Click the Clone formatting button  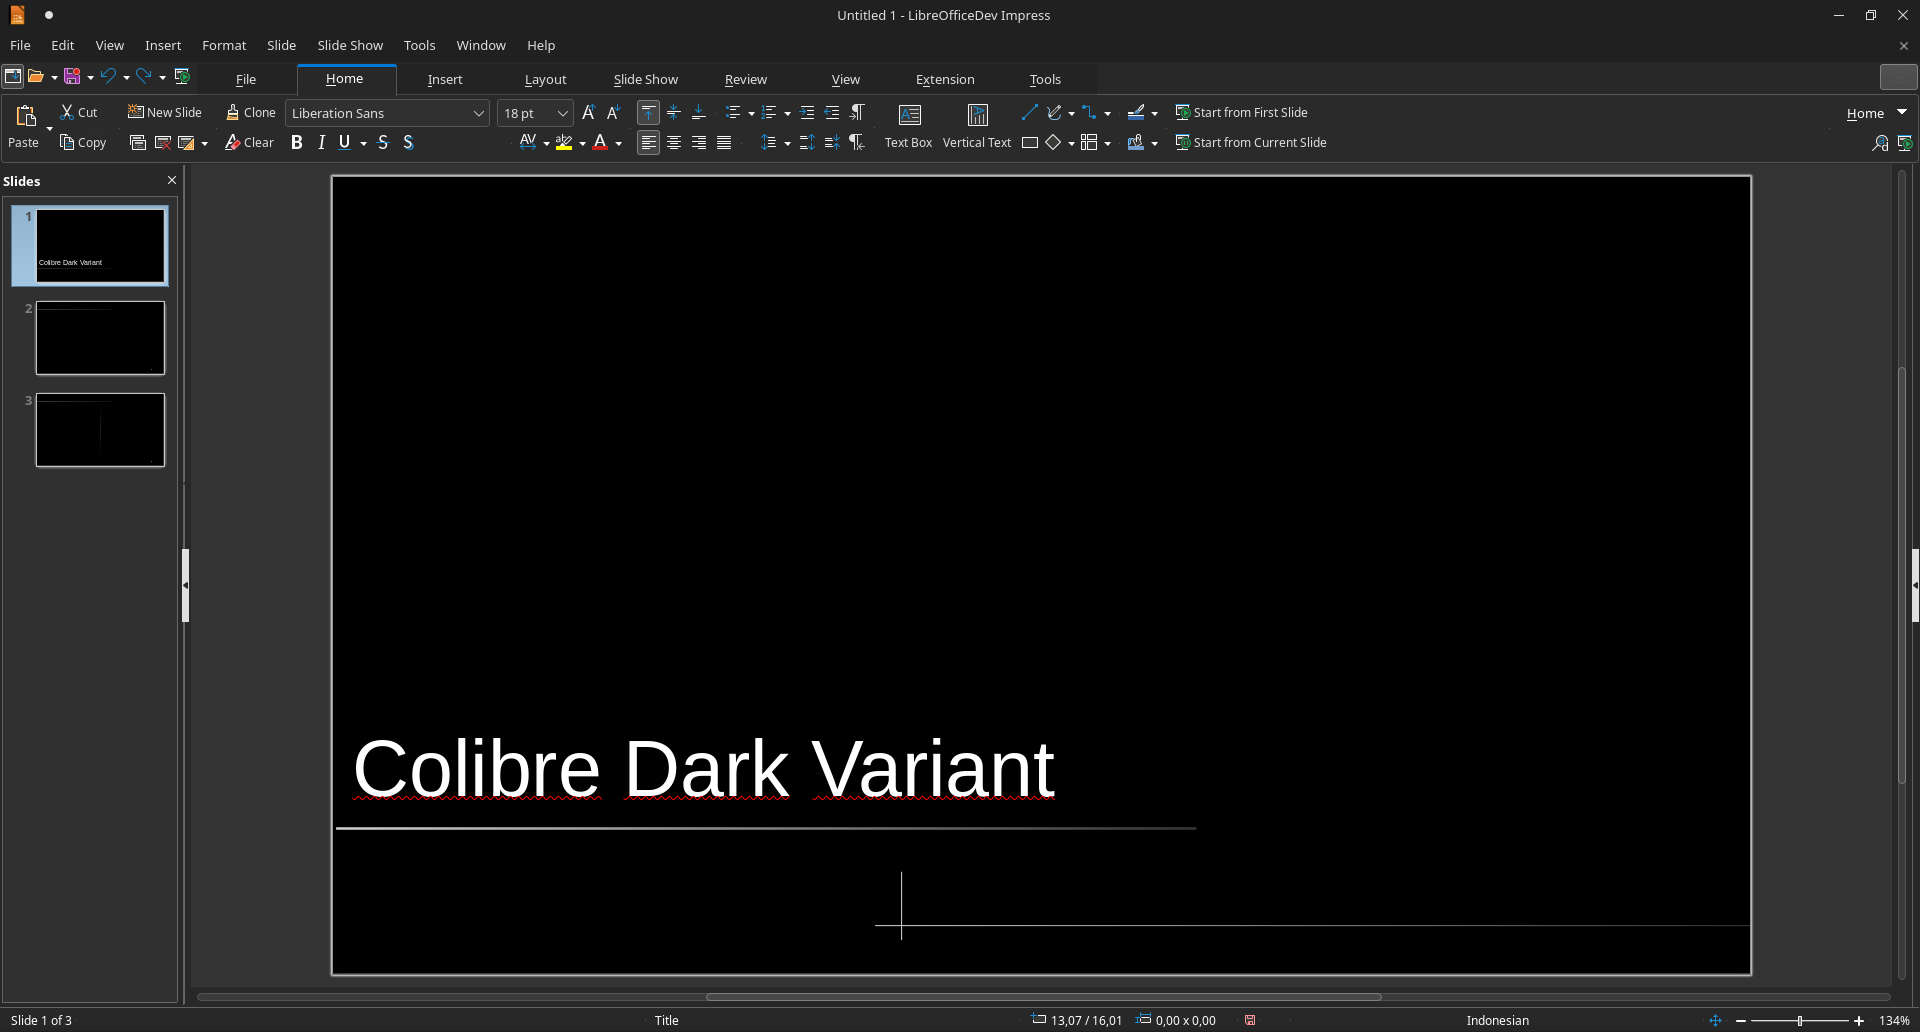[250, 113]
